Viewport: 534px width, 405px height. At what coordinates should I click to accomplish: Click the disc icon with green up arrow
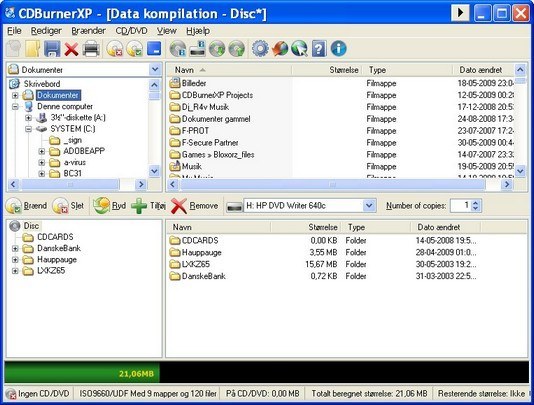(237, 49)
